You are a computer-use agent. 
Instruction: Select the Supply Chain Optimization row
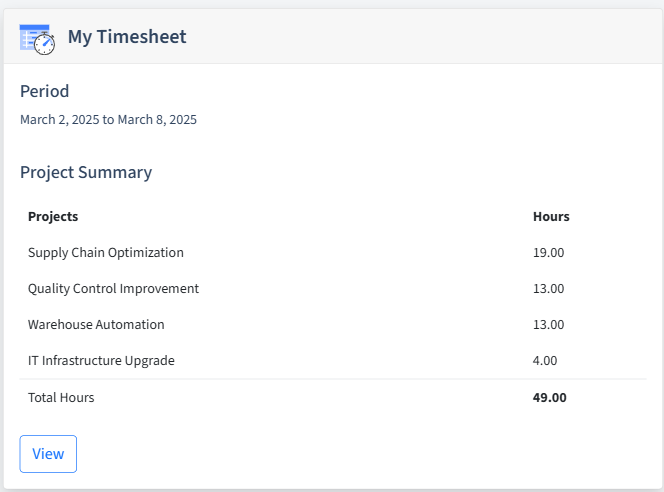point(333,252)
